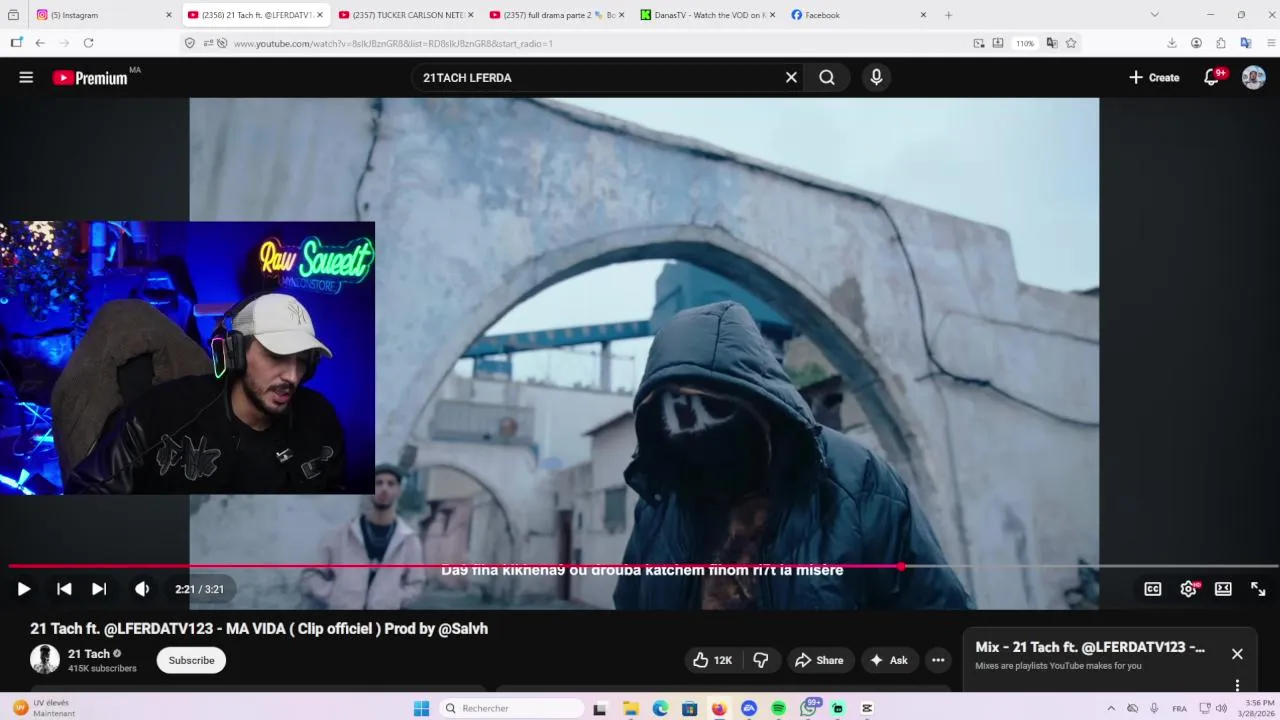Go back in browser history

[40, 43]
